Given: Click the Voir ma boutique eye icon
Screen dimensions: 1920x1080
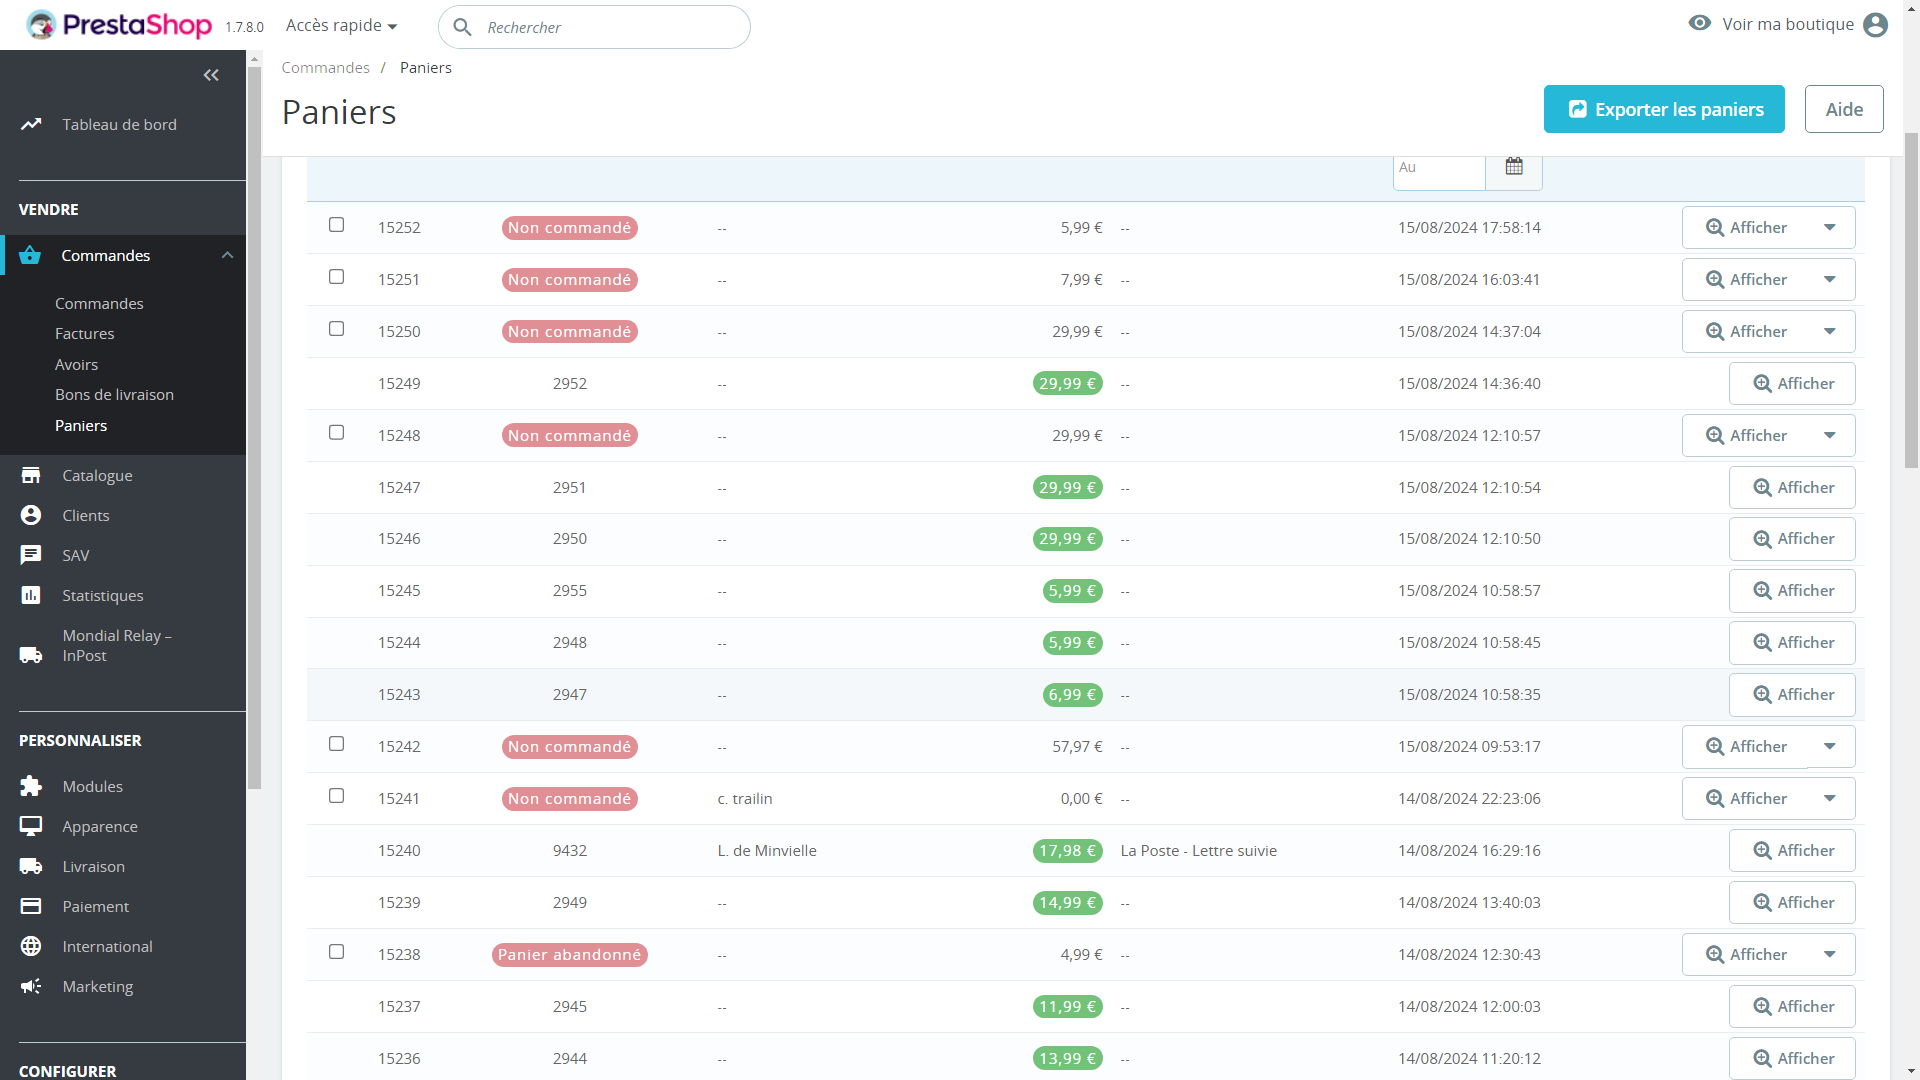Looking at the screenshot, I should (1700, 24).
